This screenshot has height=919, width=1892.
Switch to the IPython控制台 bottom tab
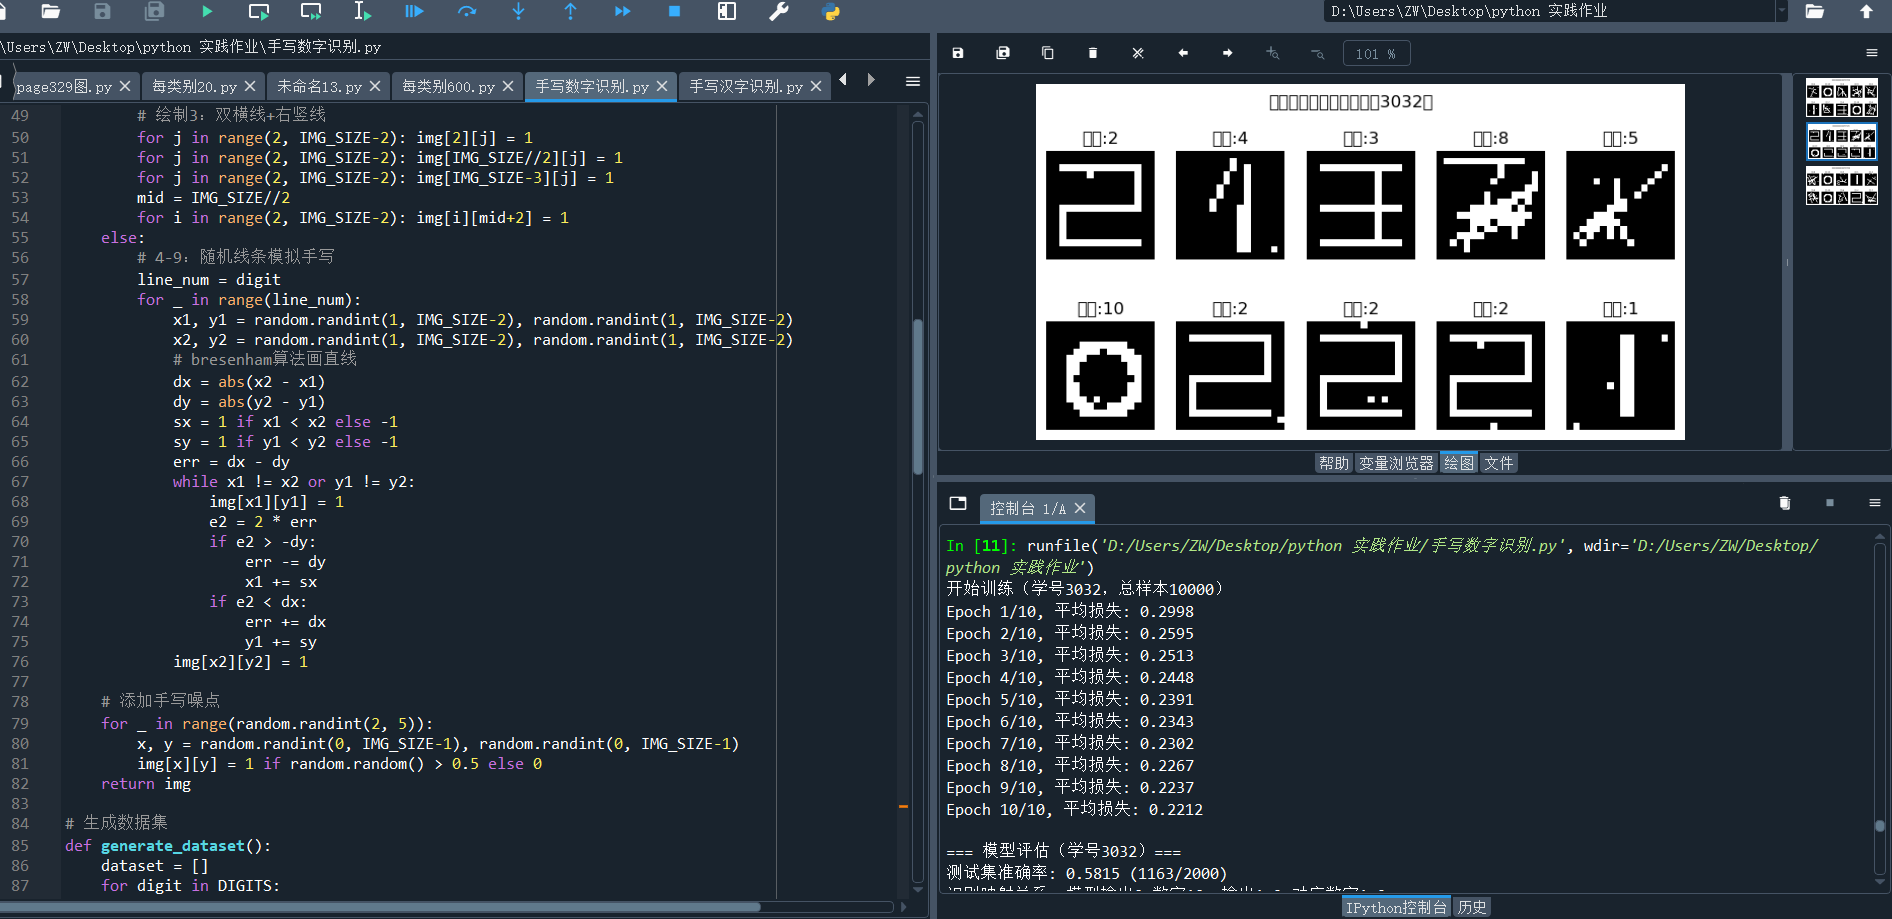[x=1396, y=907]
